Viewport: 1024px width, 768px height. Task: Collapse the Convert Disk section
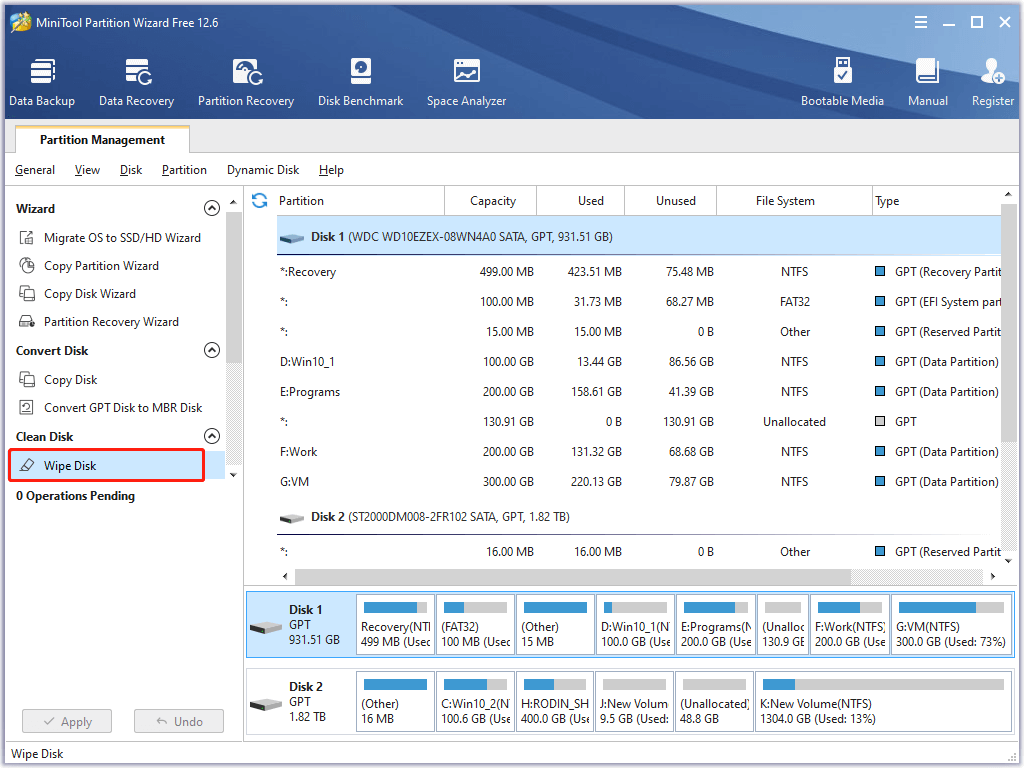212,350
